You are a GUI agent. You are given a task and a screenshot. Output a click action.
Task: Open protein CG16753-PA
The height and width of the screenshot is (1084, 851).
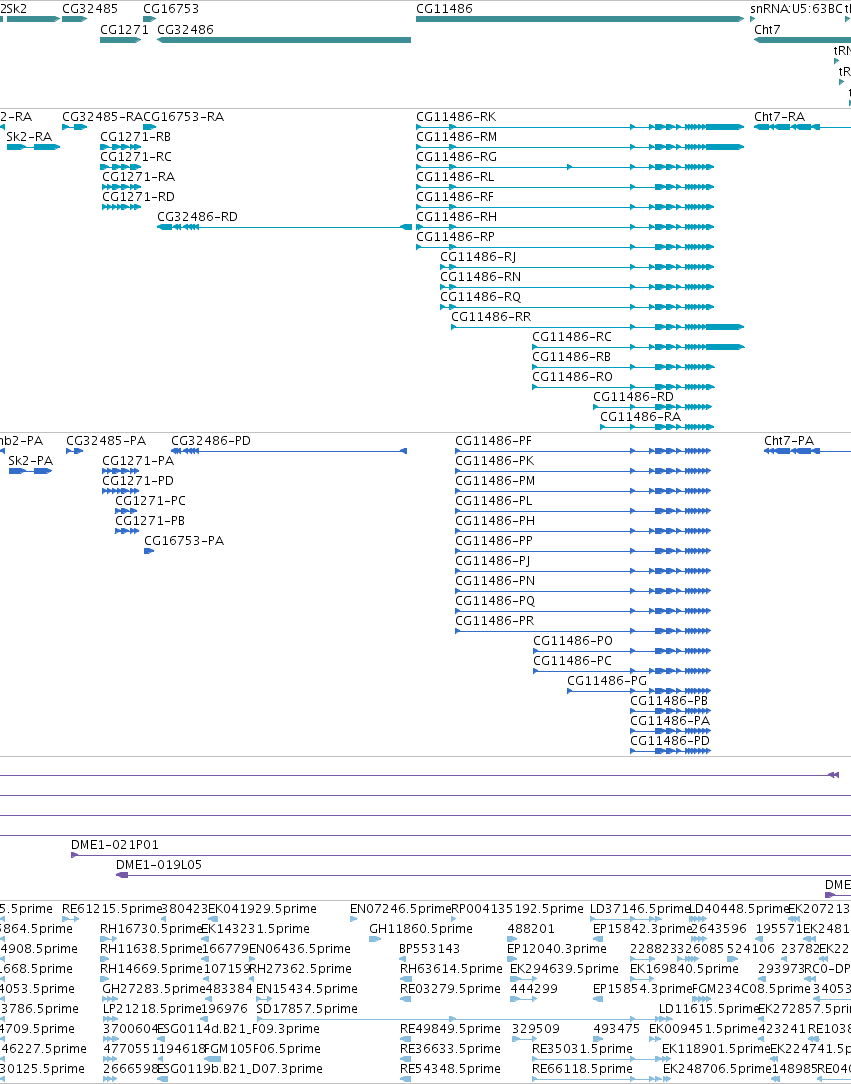click(184, 541)
